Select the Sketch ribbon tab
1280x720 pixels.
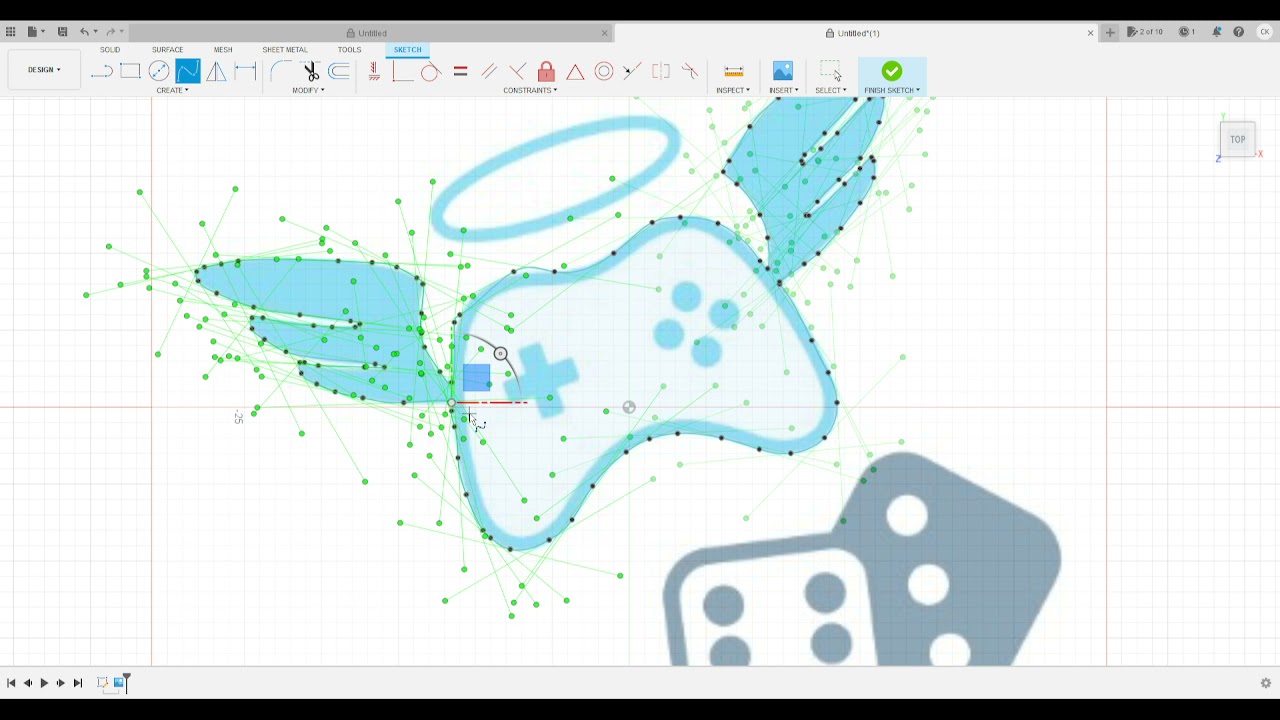tap(407, 49)
